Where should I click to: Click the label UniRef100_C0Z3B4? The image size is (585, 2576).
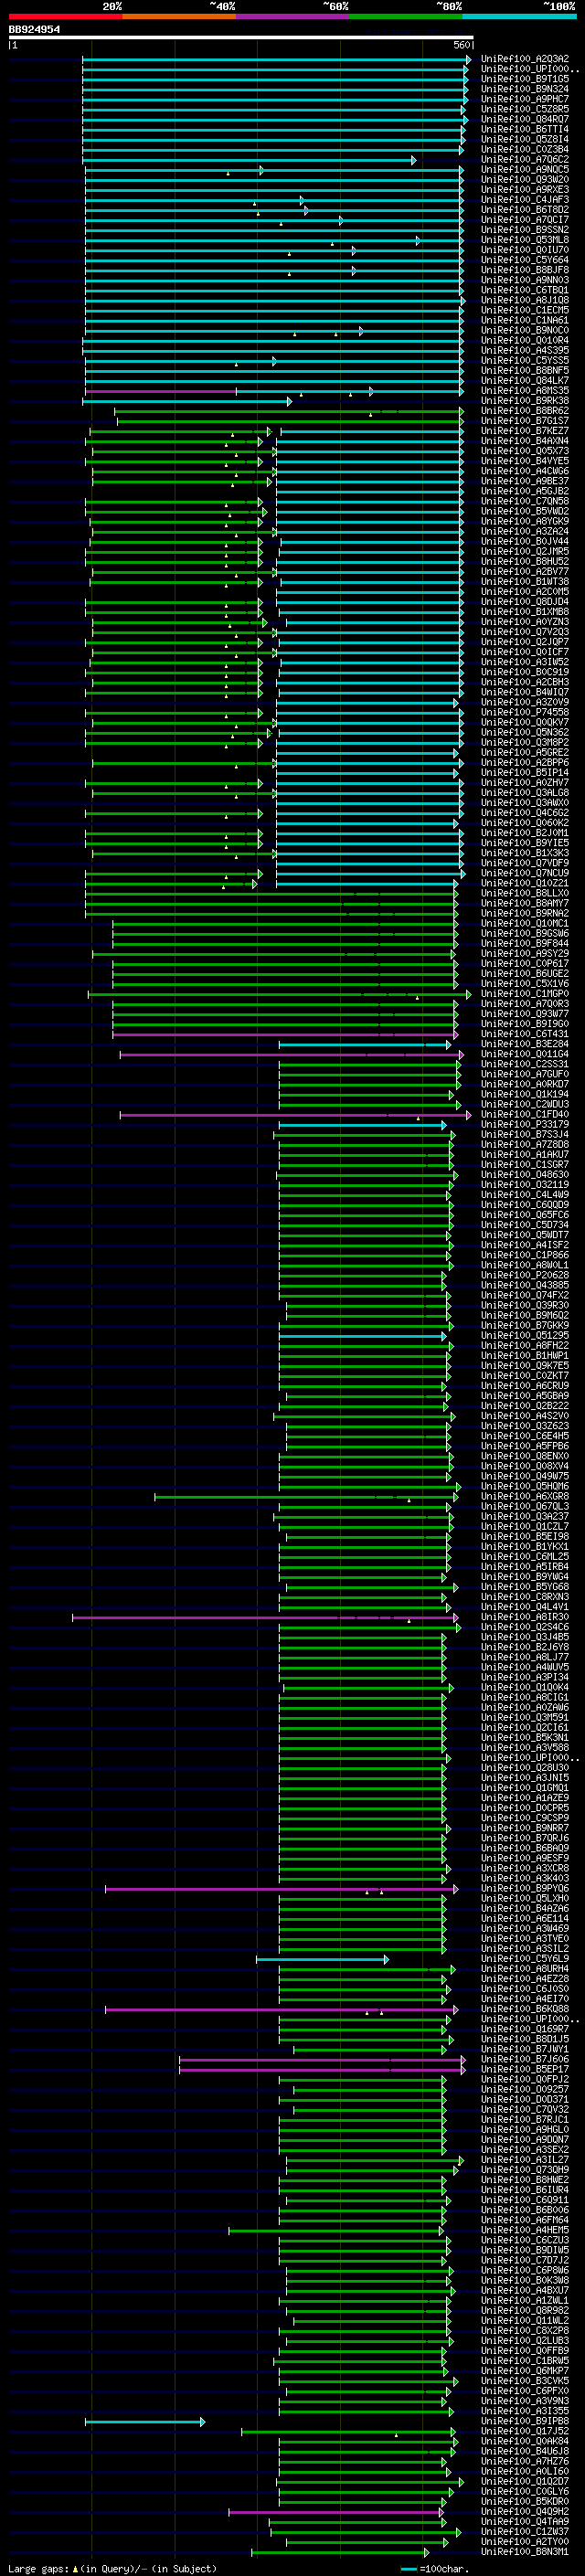pyautogui.click(x=525, y=149)
